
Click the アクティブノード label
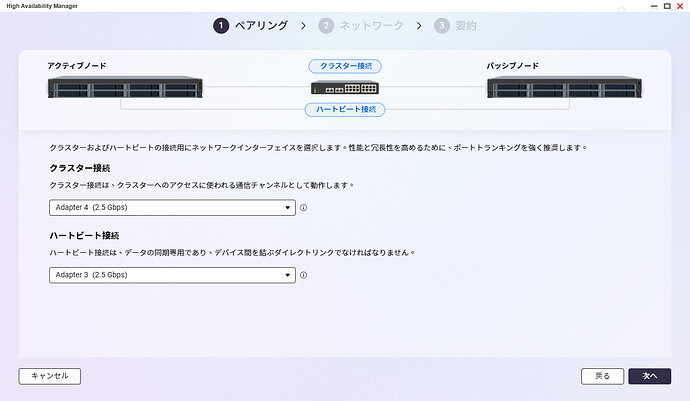click(x=77, y=66)
